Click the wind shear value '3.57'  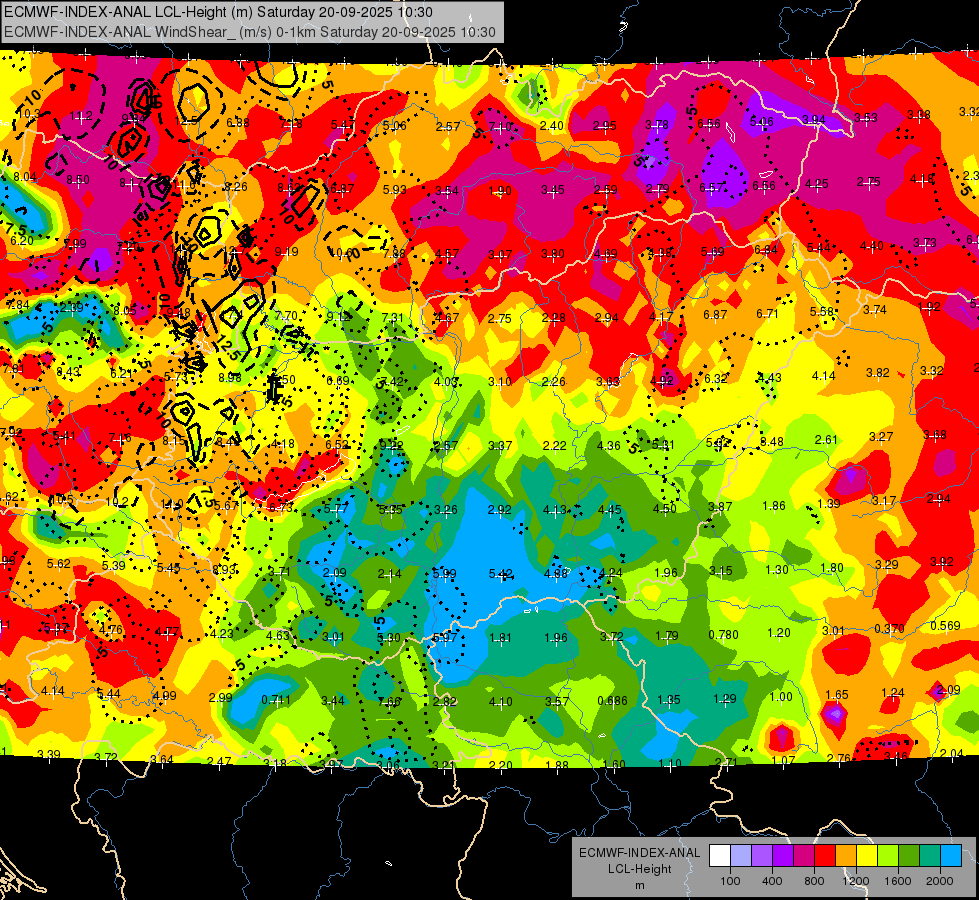click(x=556, y=701)
